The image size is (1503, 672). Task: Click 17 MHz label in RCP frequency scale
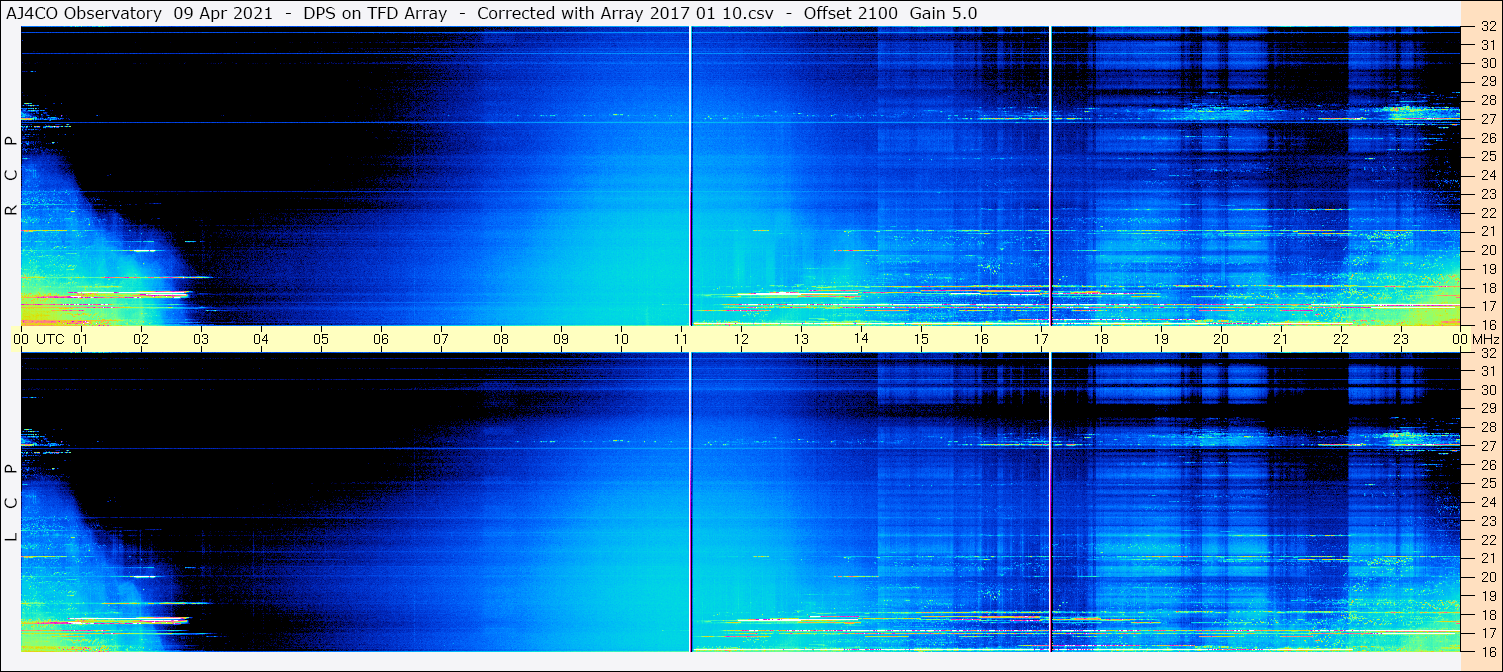tap(1487, 306)
